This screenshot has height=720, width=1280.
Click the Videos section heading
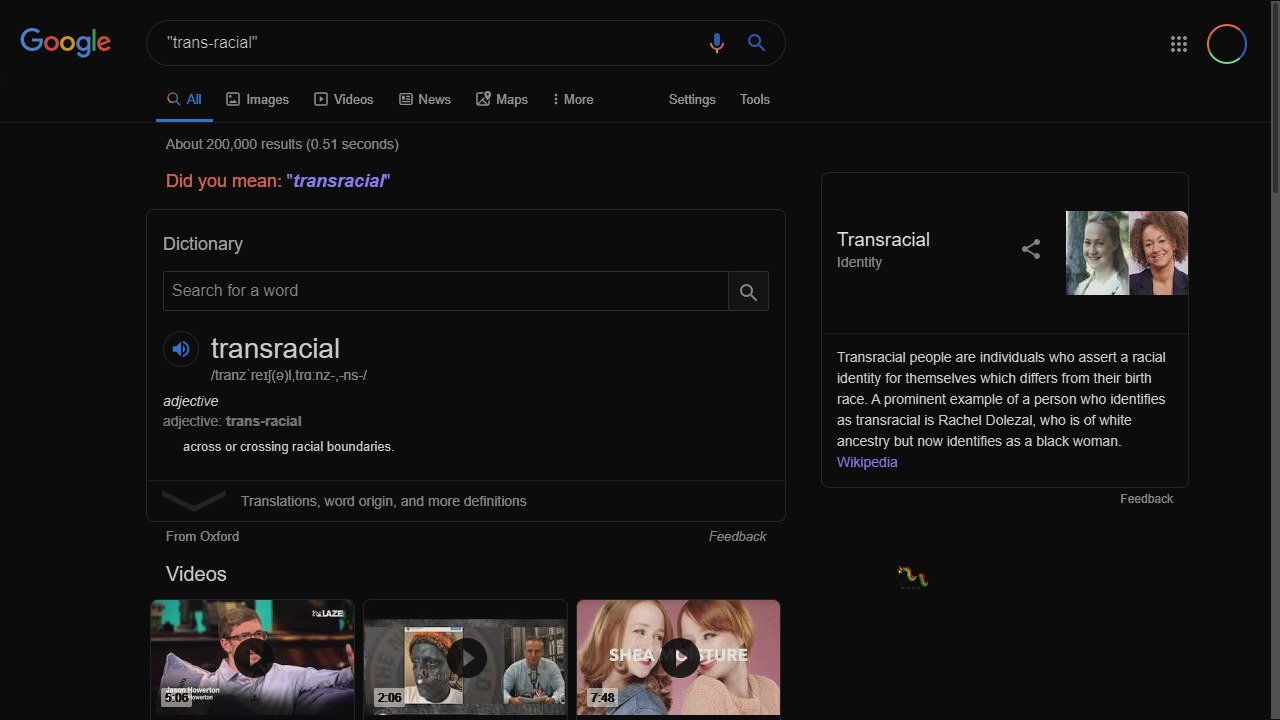(196, 574)
